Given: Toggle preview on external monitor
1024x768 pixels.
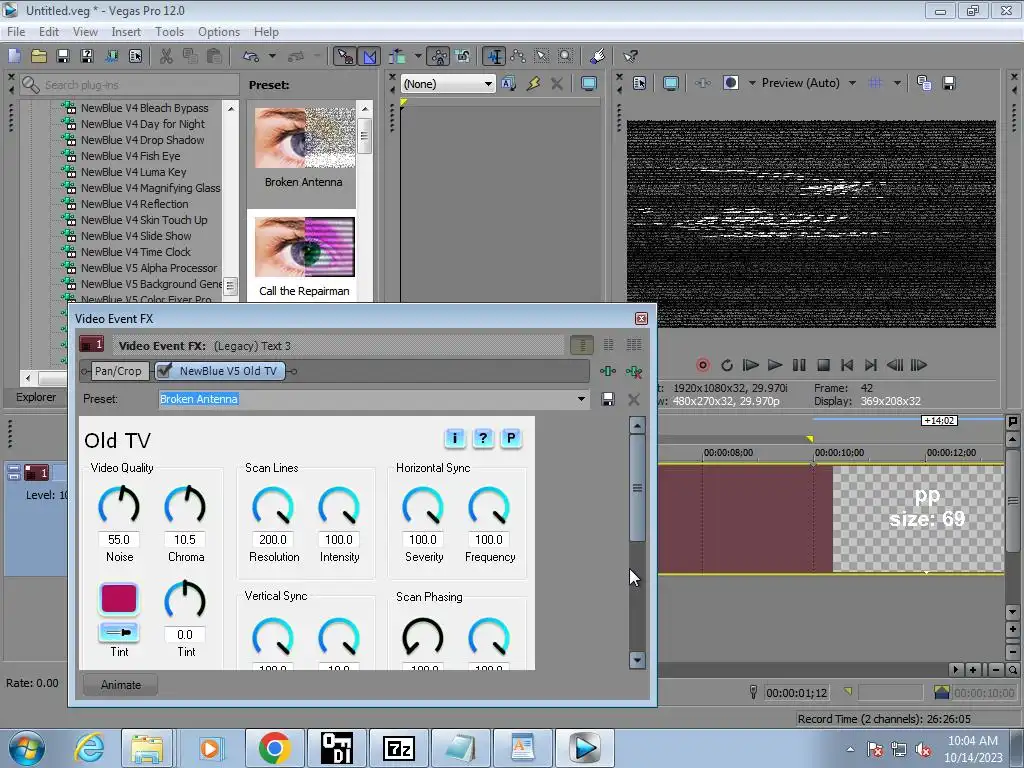Looking at the screenshot, I should [x=670, y=83].
